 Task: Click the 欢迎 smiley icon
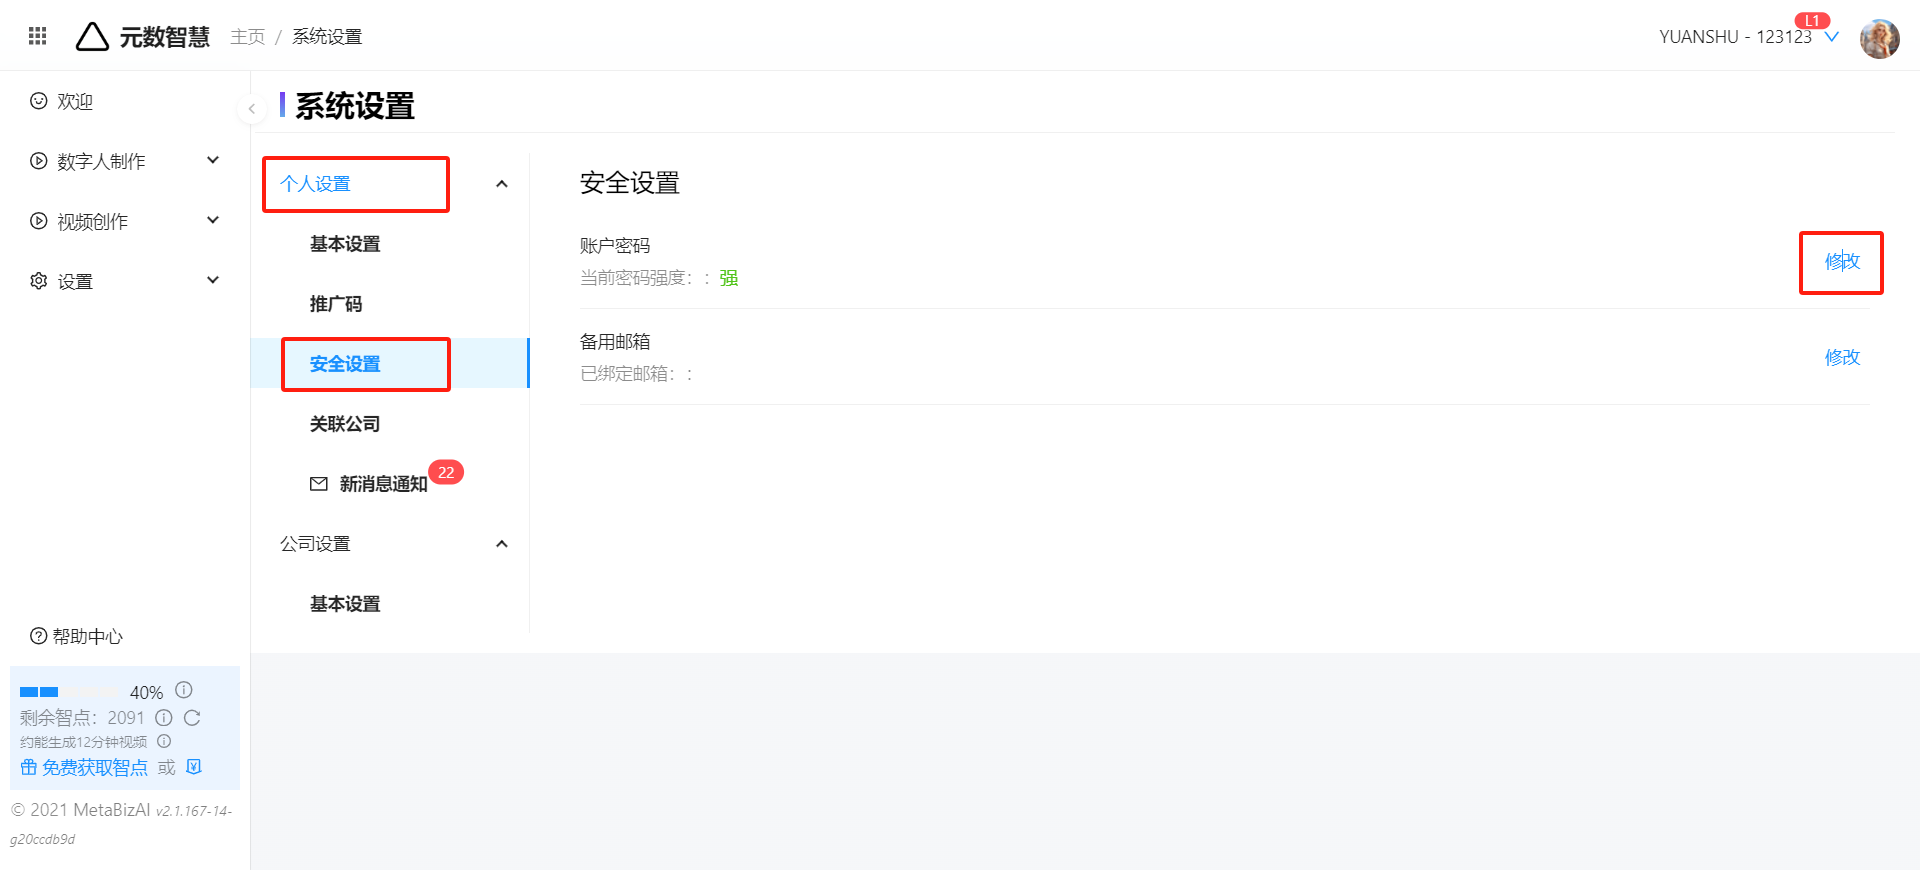pyautogui.click(x=39, y=101)
